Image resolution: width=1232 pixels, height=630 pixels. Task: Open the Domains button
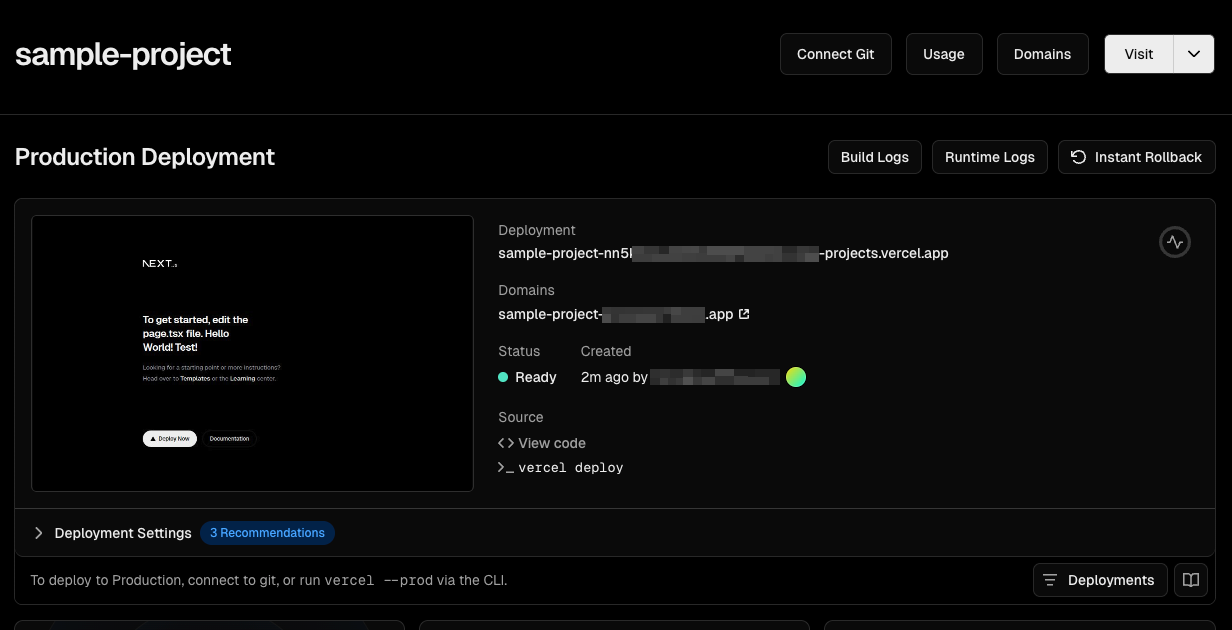[x=1043, y=54]
